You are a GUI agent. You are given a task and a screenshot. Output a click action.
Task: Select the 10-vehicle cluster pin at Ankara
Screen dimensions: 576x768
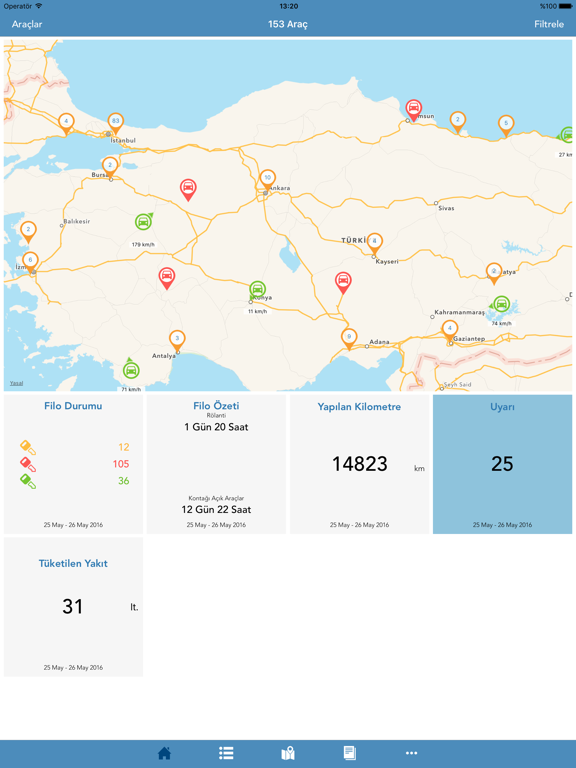click(267, 180)
